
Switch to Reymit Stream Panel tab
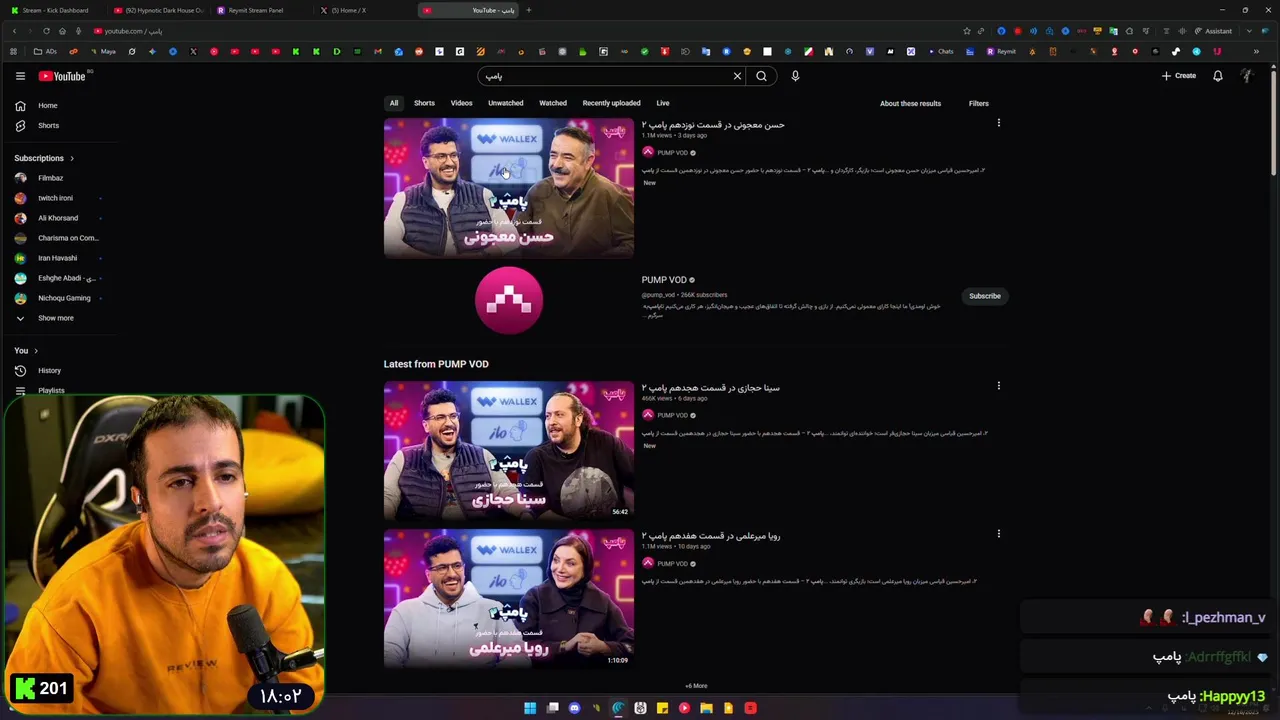click(262, 10)
